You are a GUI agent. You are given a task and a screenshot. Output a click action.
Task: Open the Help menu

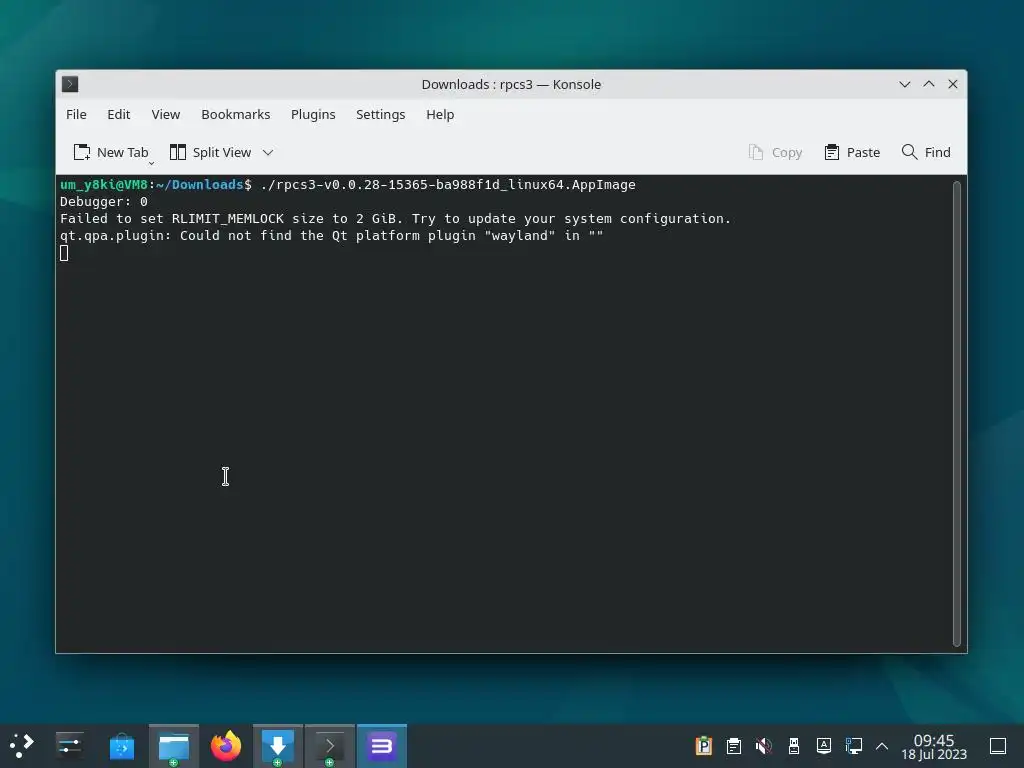point(440,114)
